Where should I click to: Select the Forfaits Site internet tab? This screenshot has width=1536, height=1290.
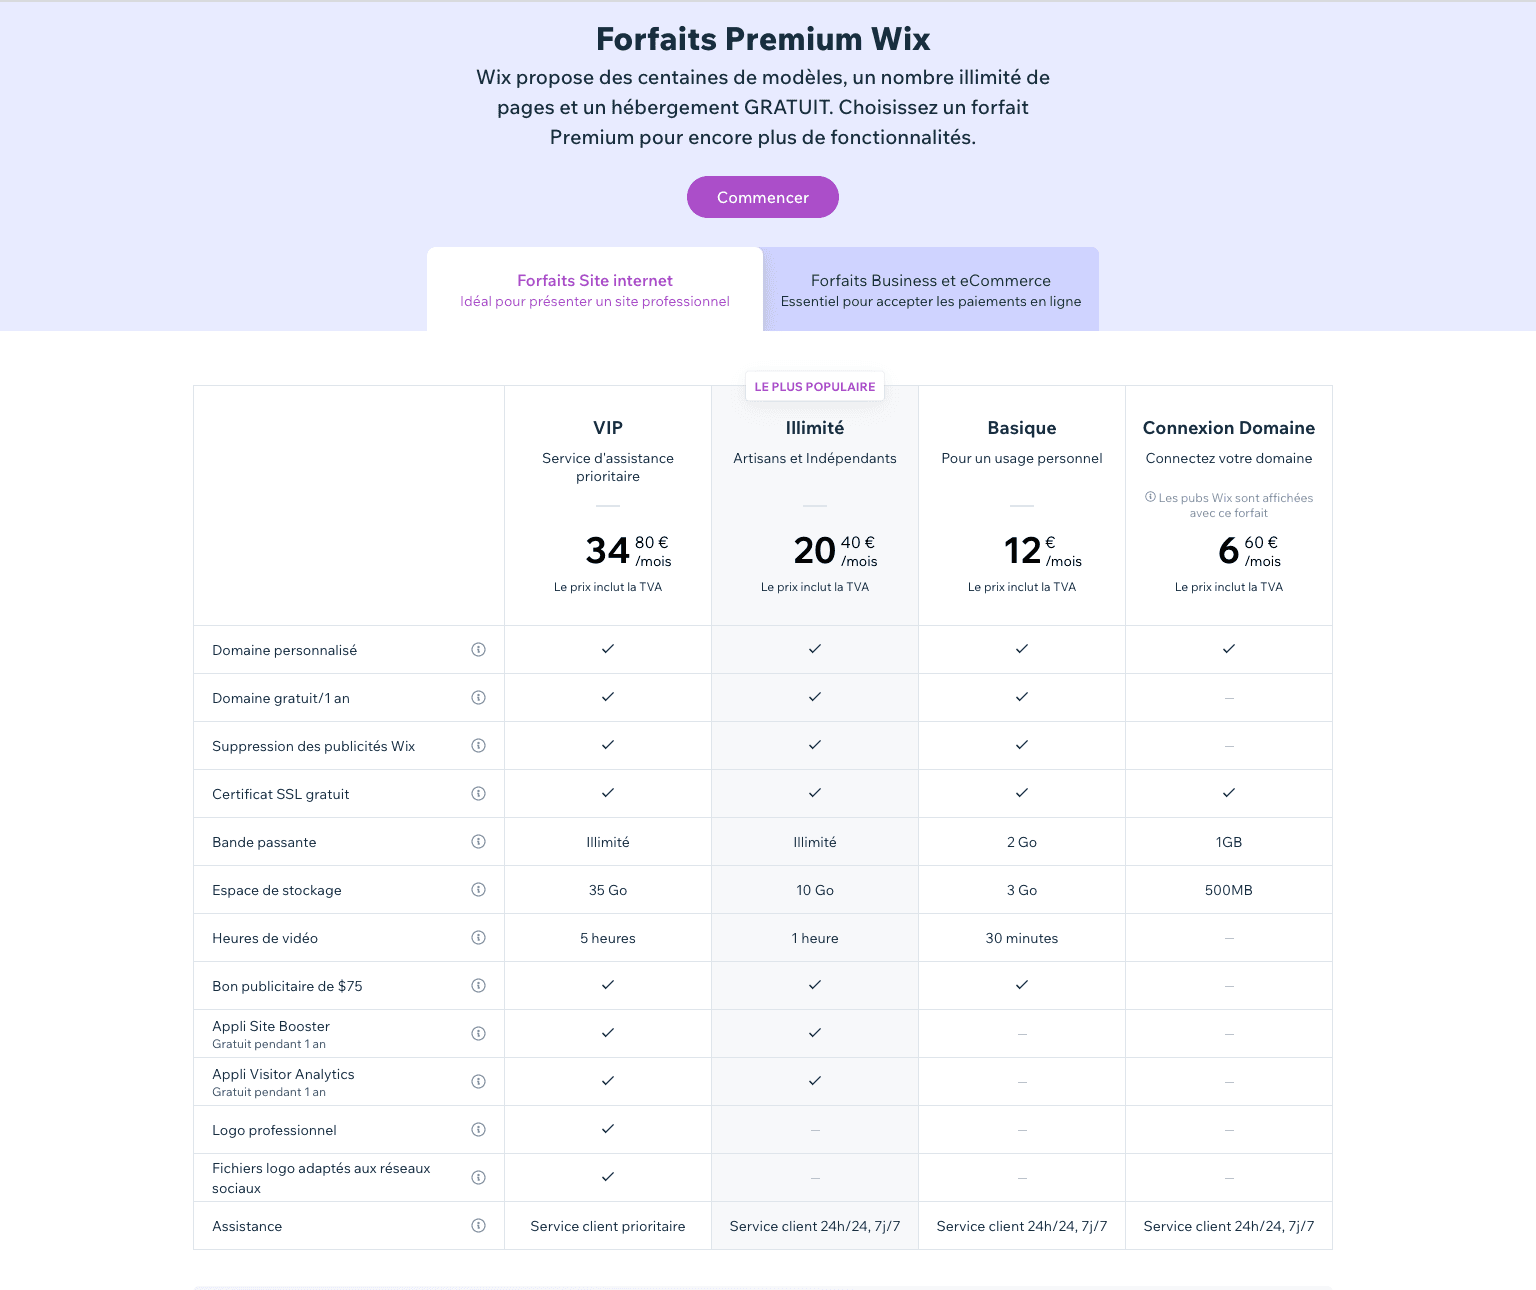pyautogui.click(x=595, y=289)
